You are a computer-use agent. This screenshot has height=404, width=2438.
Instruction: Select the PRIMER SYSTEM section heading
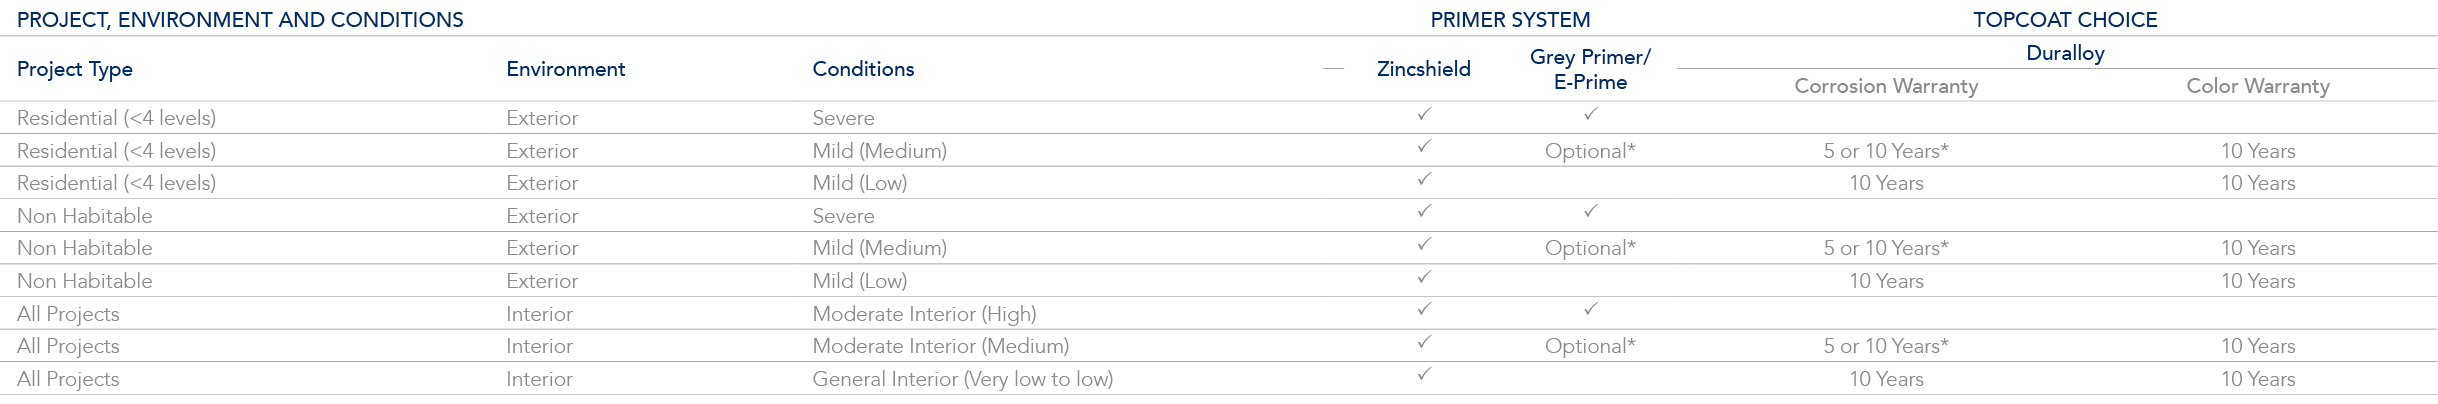pos(1510,20)
